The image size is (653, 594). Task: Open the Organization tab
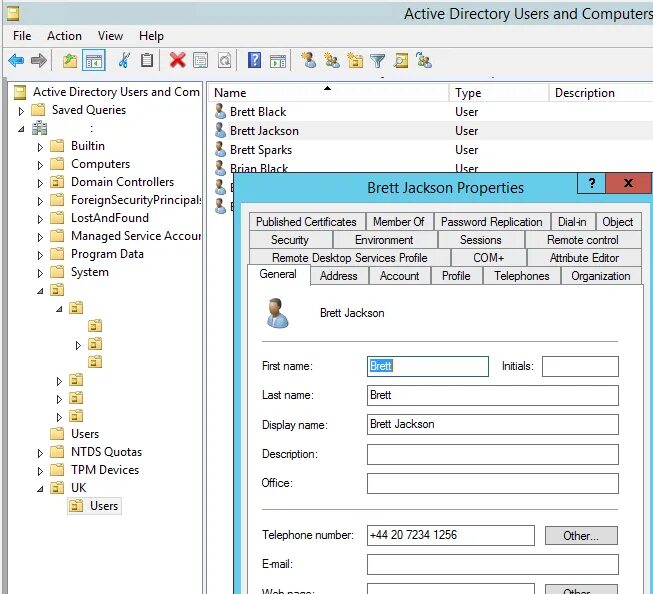coord(601,276)
